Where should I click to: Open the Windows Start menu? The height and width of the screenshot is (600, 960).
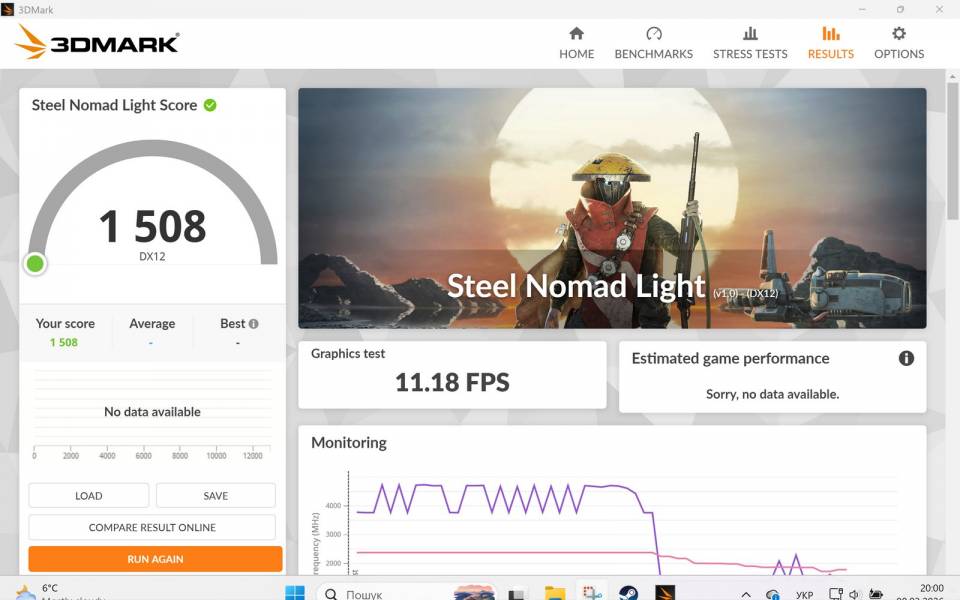pyautogui.click(x=295, y=592)
